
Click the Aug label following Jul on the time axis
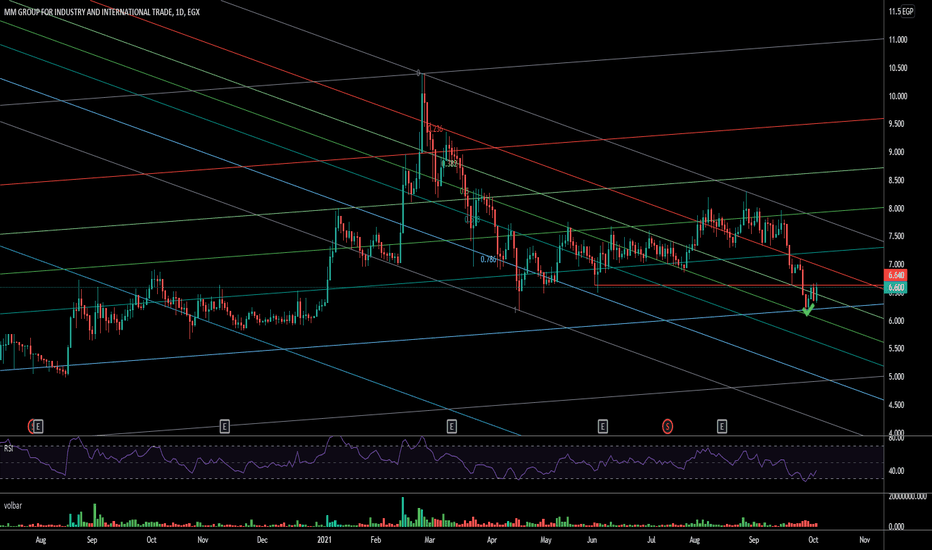[694, 540]
